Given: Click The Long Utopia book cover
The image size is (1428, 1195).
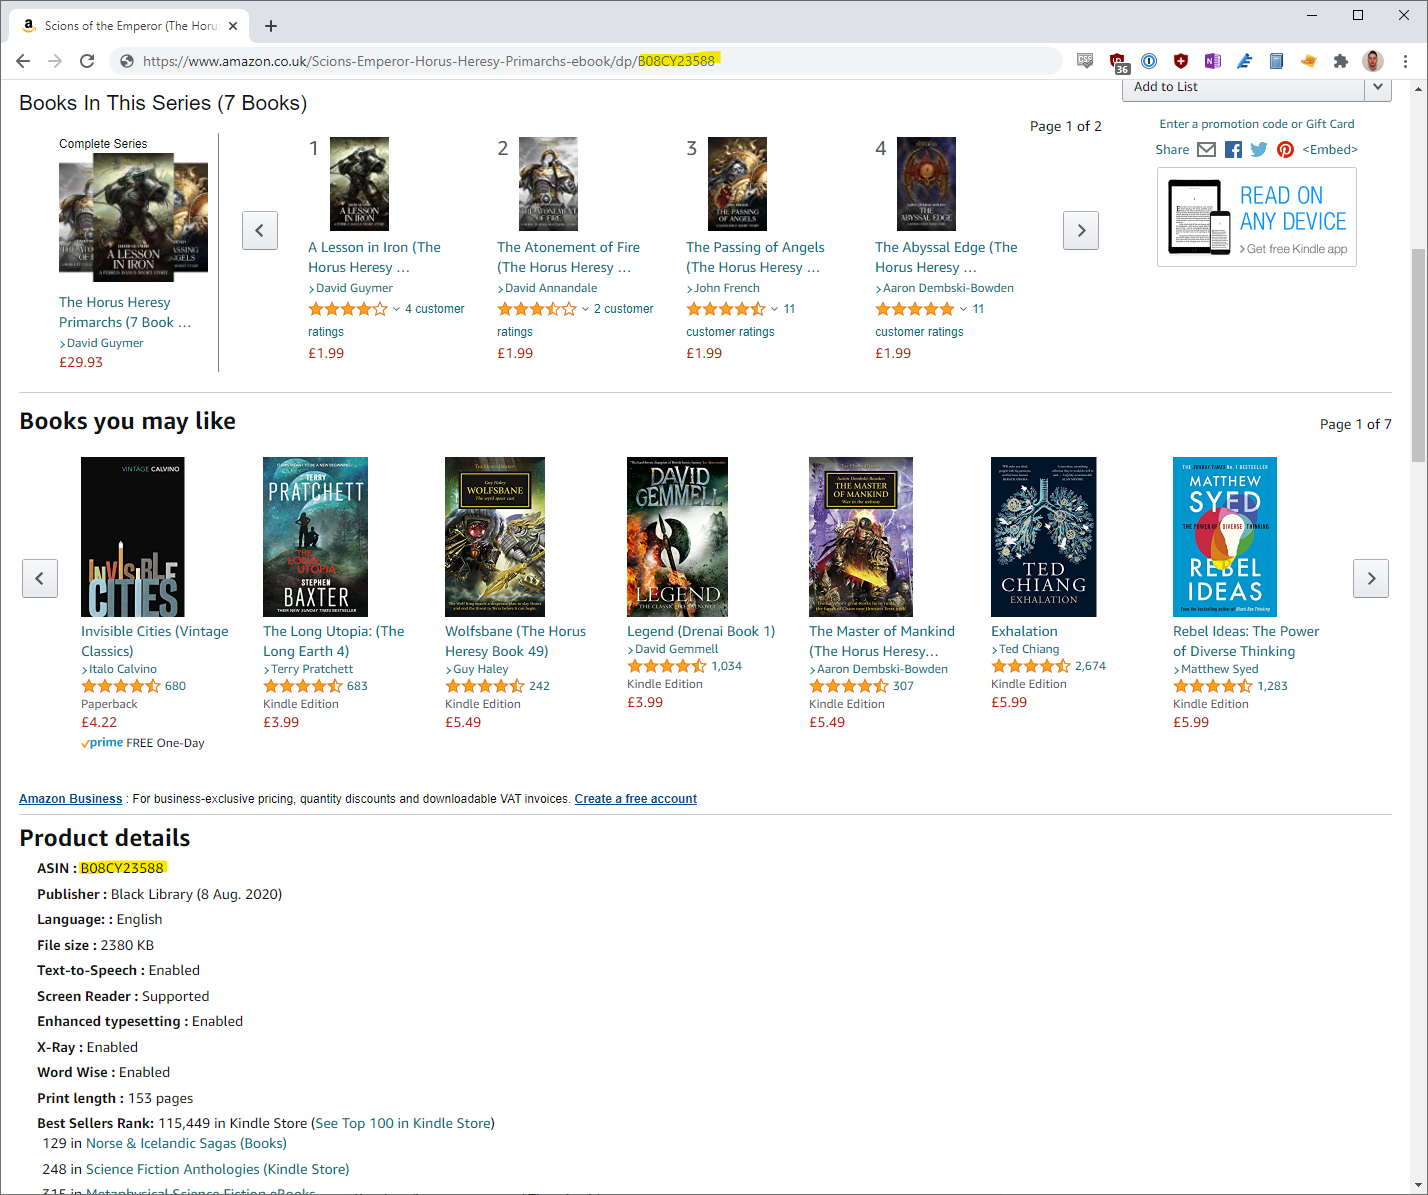Looking at the screenshot, I should (x=315, y=537).
